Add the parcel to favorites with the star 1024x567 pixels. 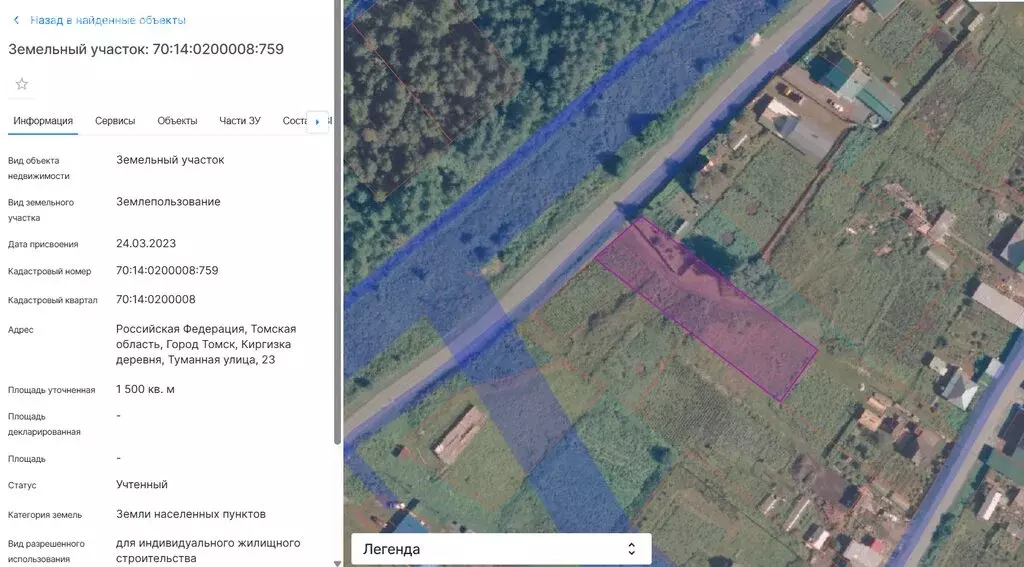point(21,84)
